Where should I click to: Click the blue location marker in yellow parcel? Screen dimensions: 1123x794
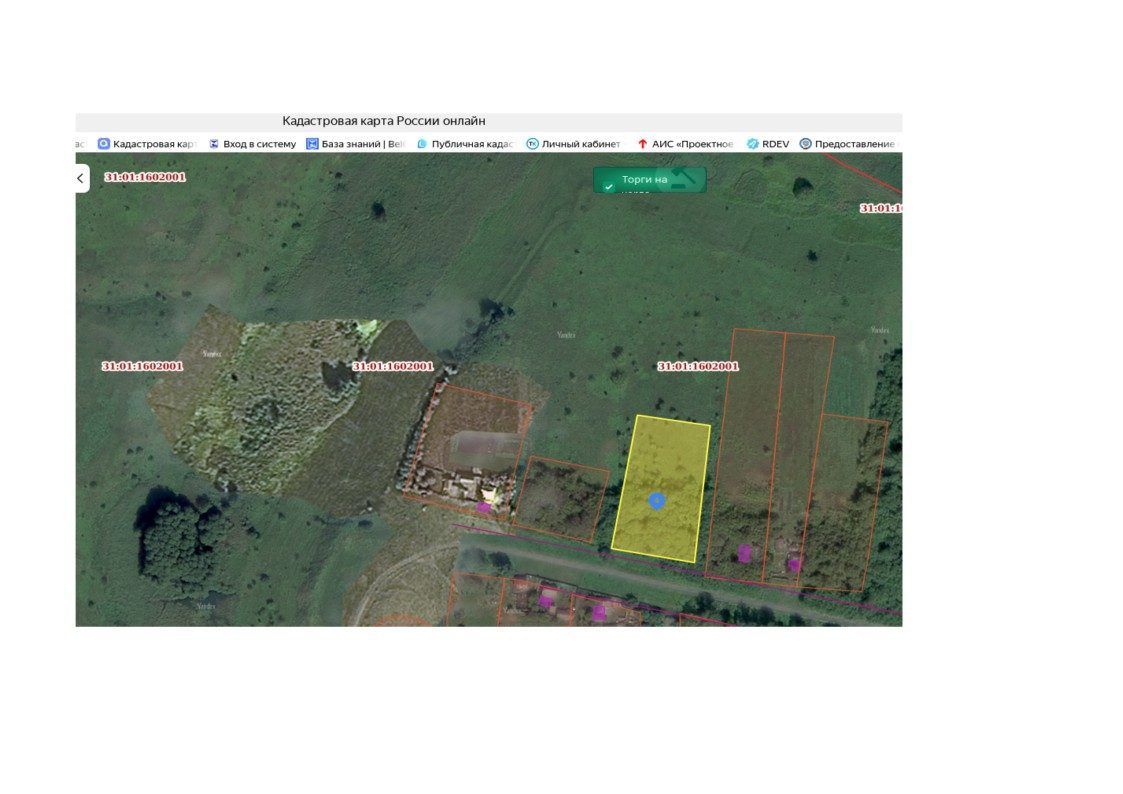tap(657, 500)
